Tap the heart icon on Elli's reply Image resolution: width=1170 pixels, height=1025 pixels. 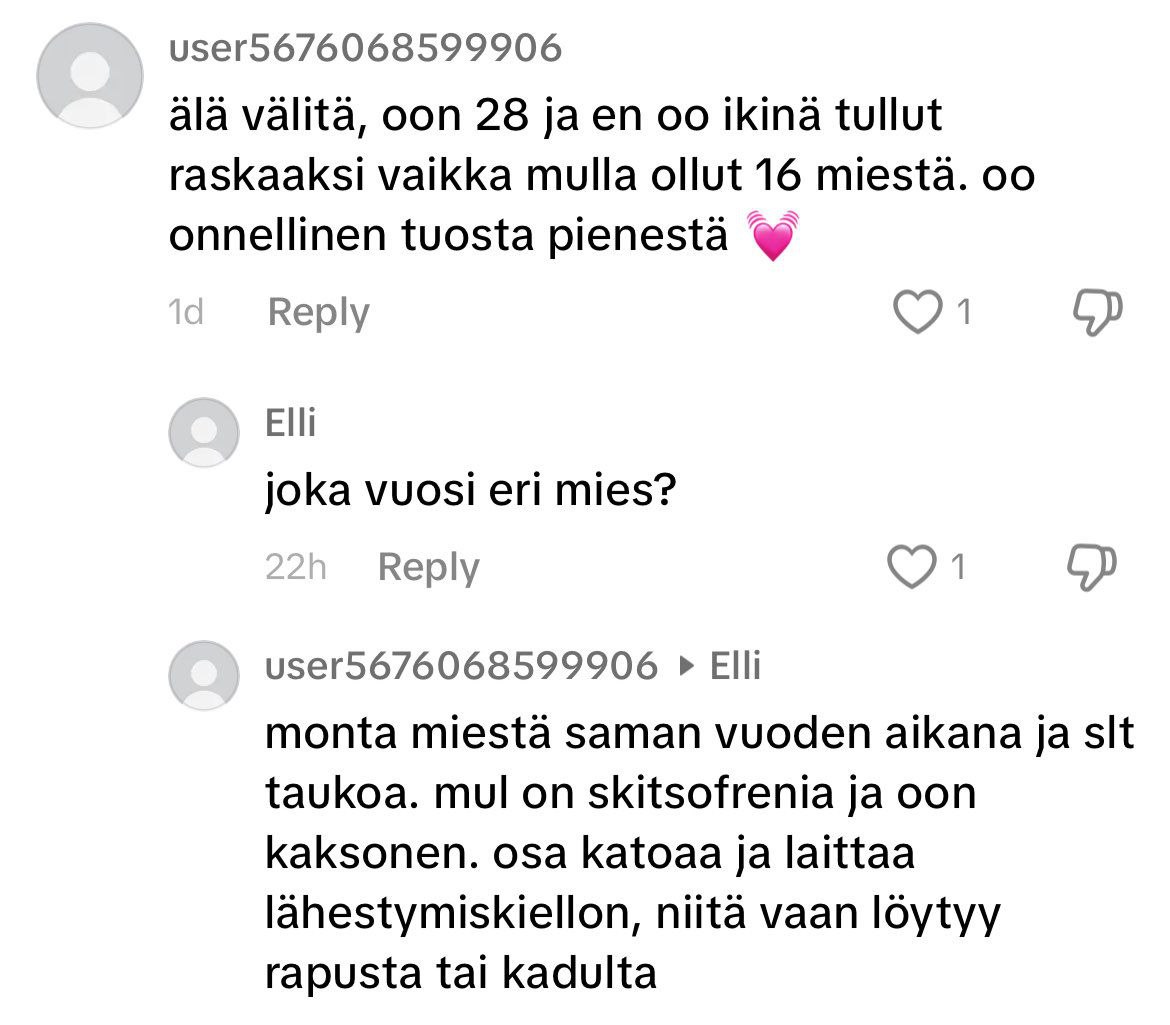coord(912,567)
